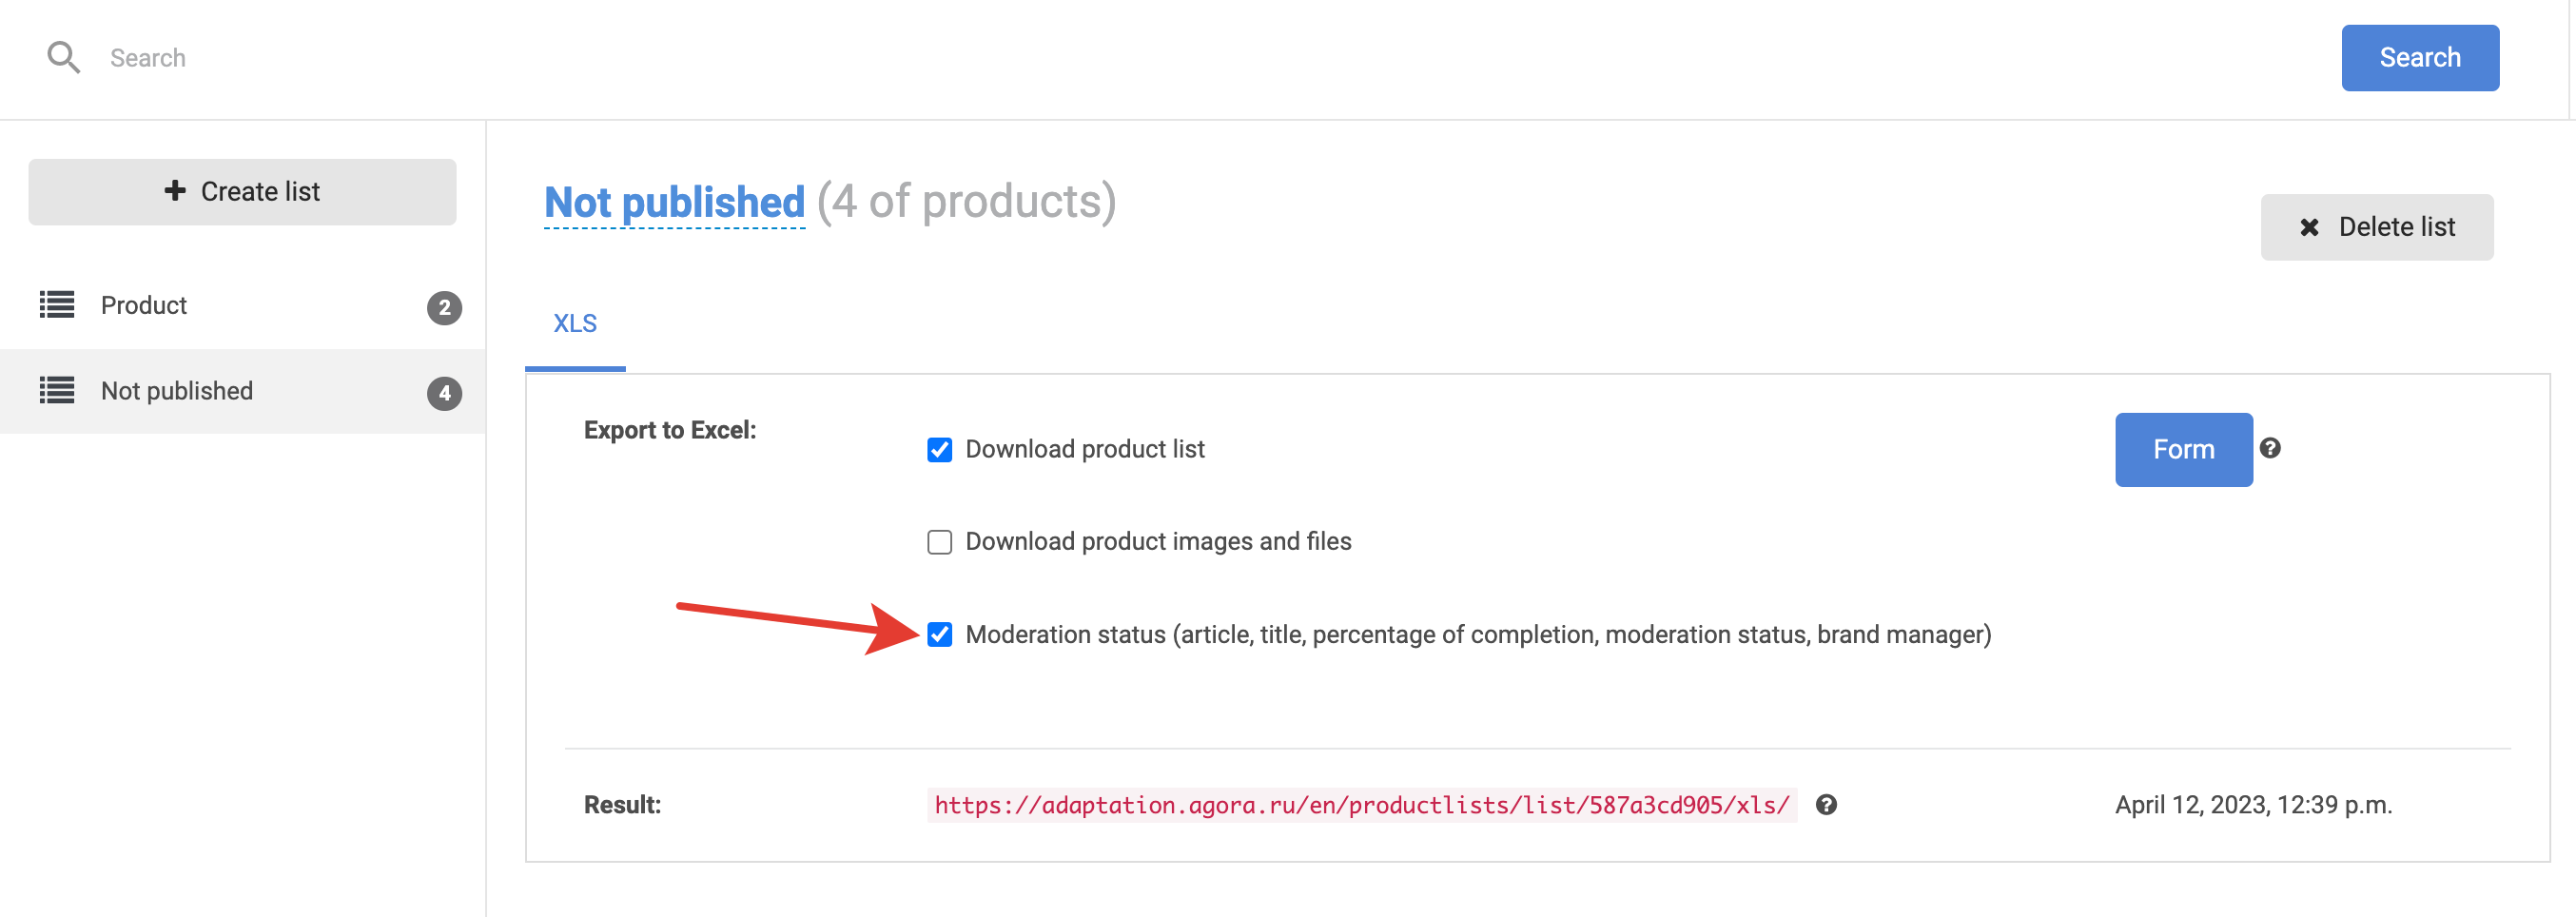
Task: Open the result XLS download link
Action: click(1361, 805)
